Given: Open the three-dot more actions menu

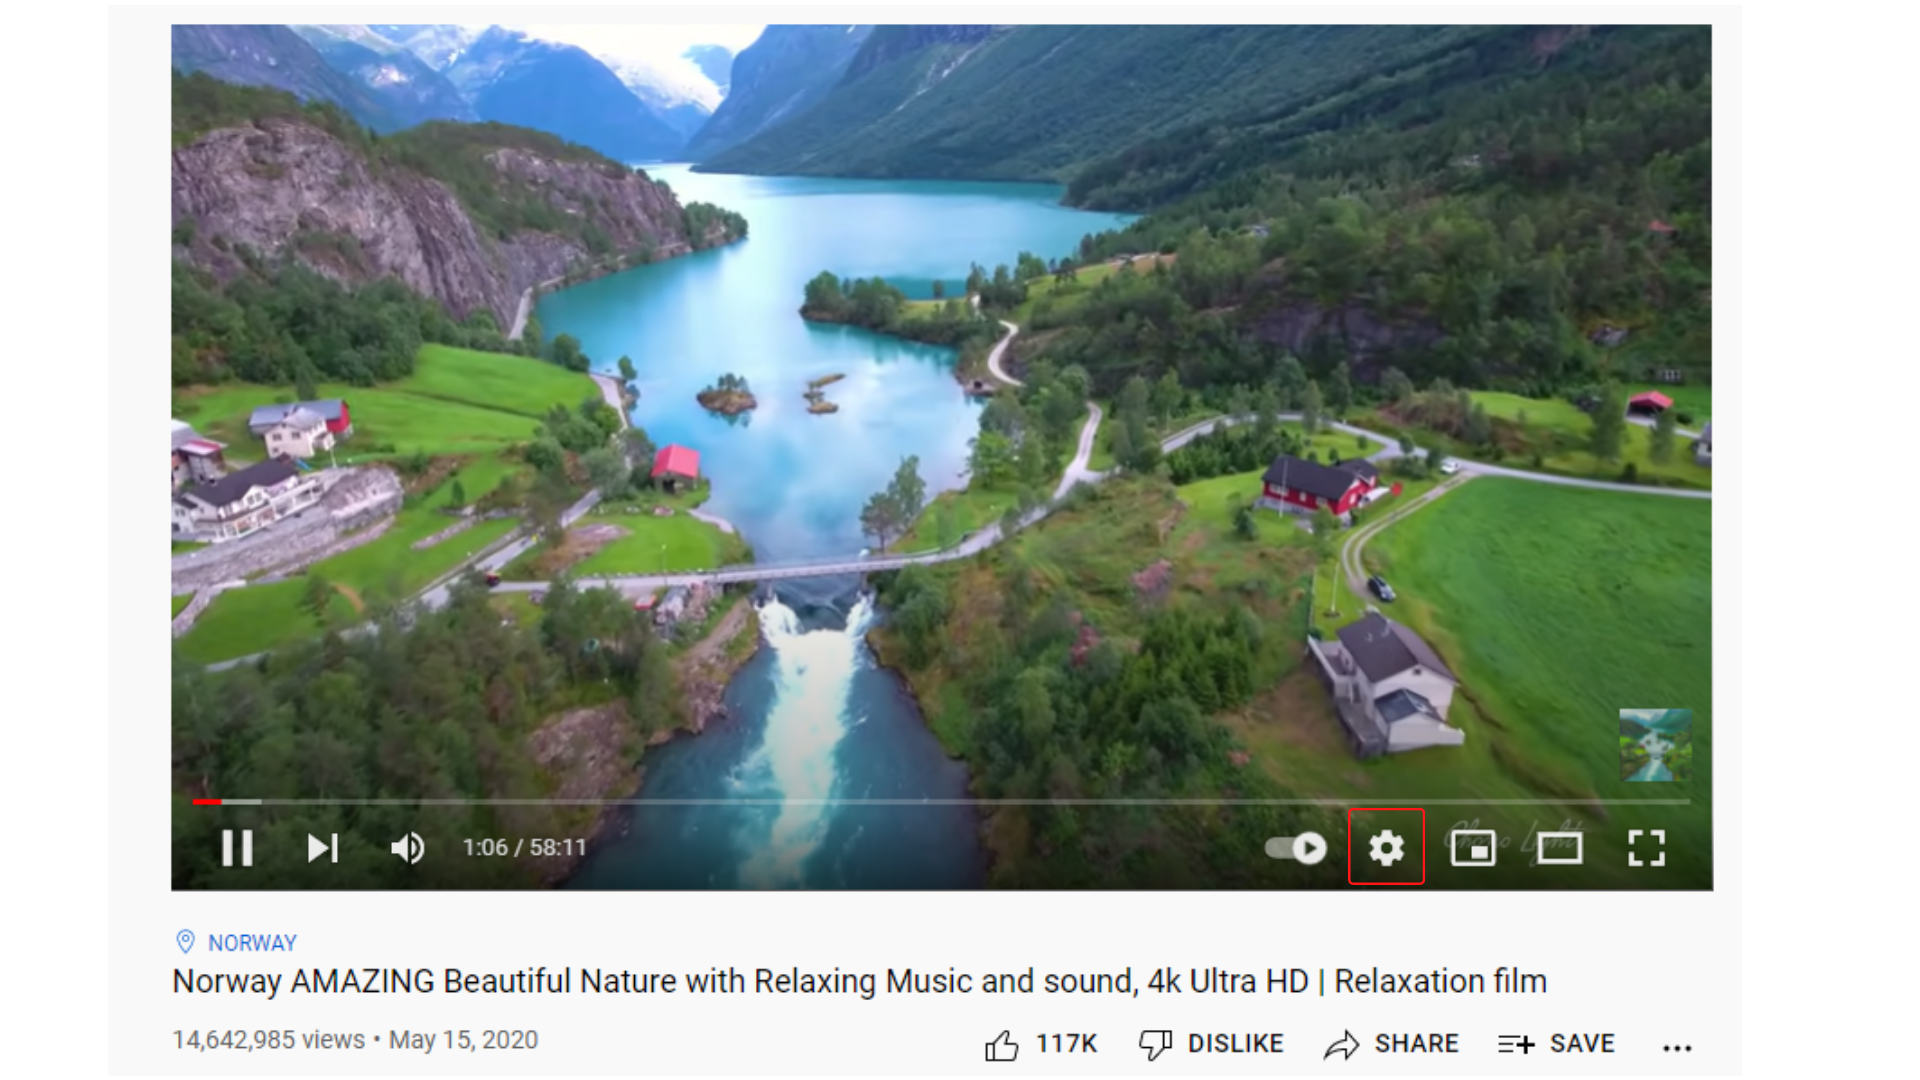Looking at the screenshot, I should pos(1677,1048).
